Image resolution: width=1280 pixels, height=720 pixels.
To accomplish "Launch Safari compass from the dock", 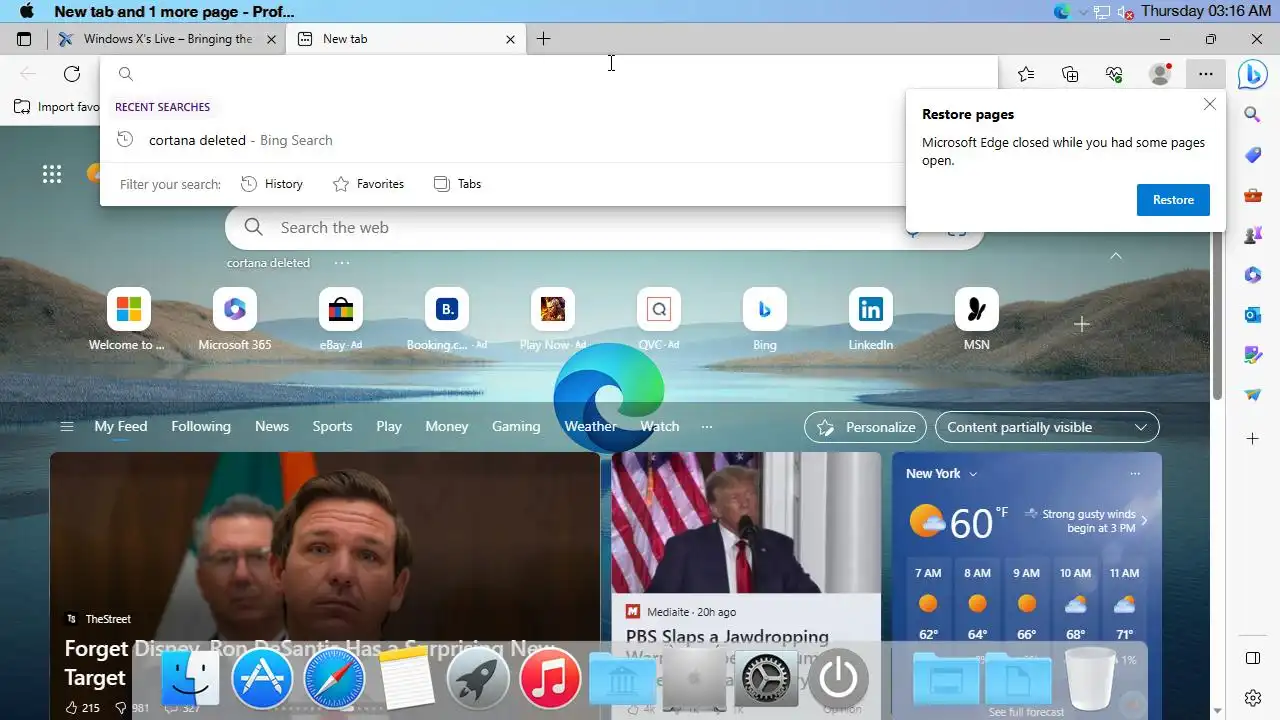I will (x=334, y=680).
